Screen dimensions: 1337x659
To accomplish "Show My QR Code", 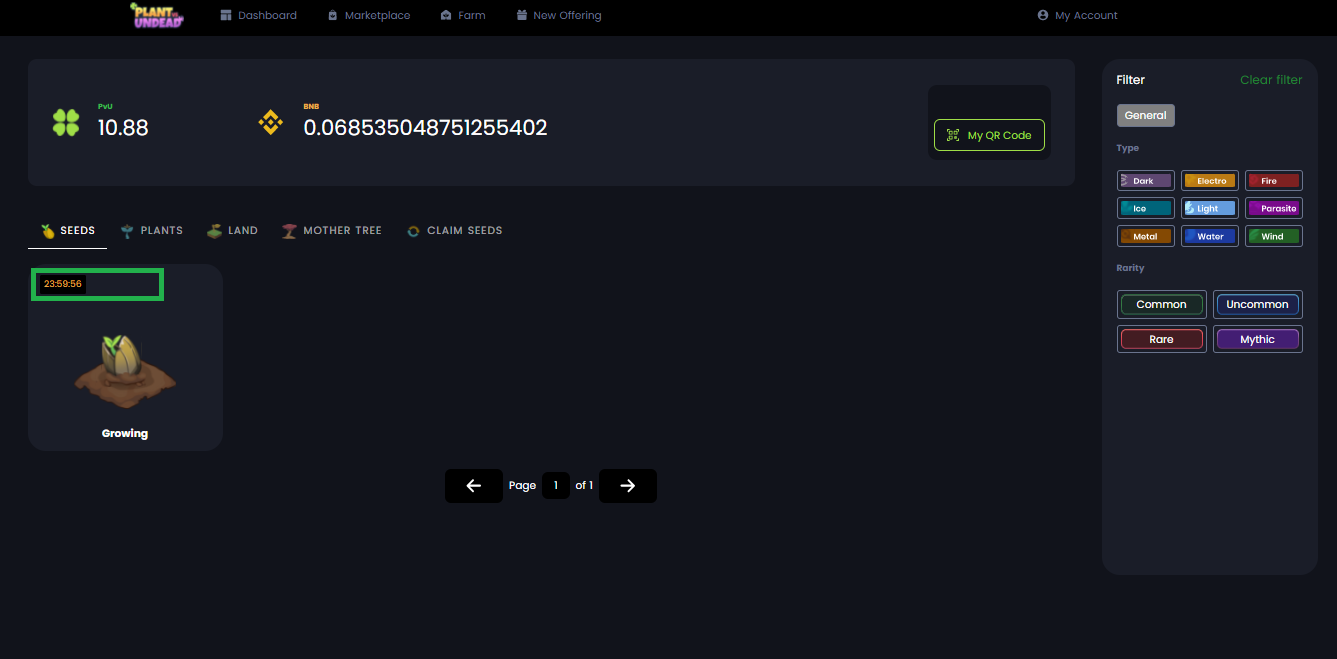I will coord(989,135).
